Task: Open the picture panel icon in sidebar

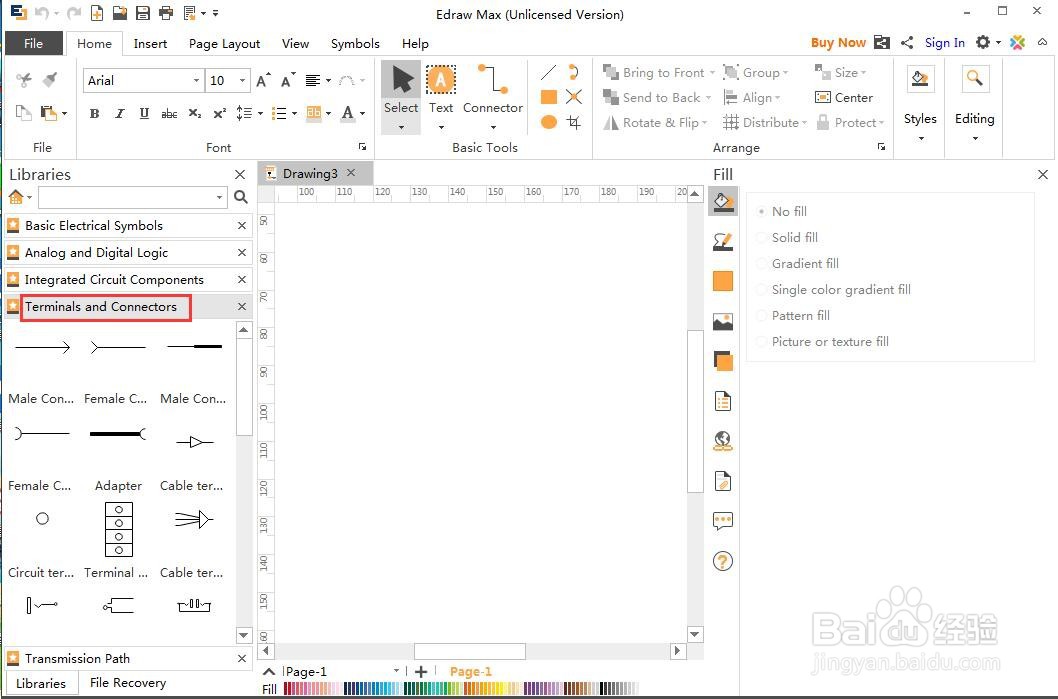Action: 723,322
